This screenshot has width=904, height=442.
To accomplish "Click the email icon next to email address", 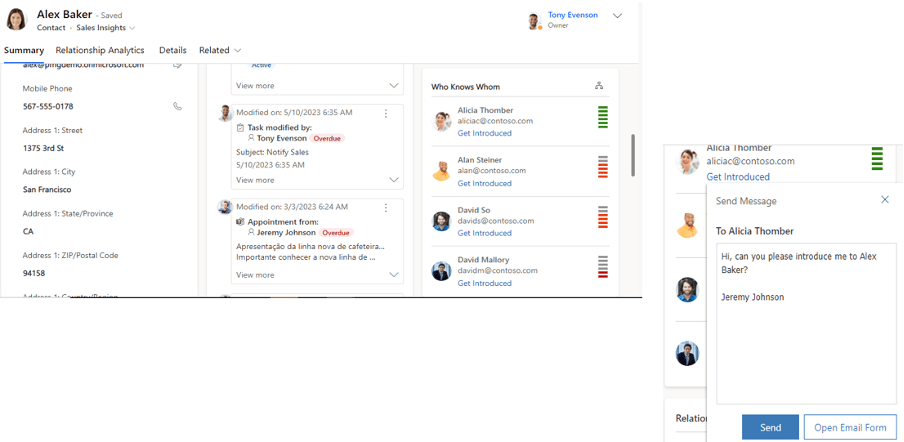I will [177, 65].
